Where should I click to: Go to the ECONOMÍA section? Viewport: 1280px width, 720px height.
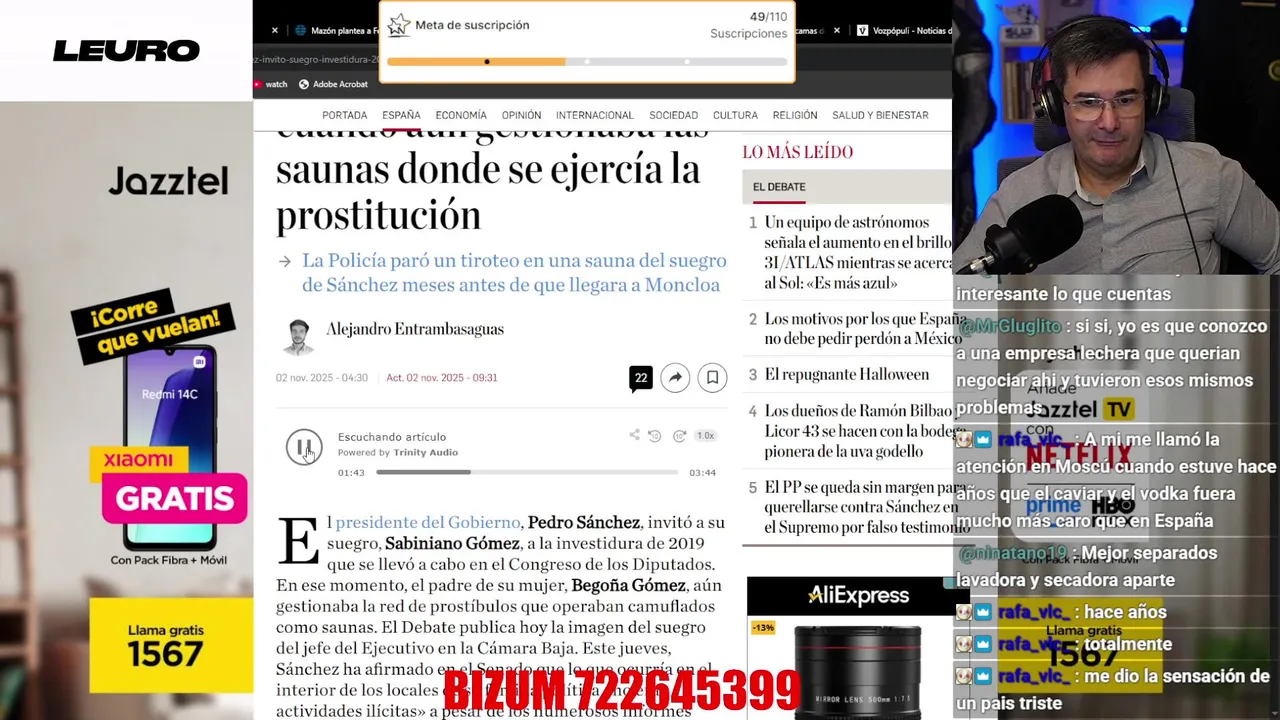point(461,115)
